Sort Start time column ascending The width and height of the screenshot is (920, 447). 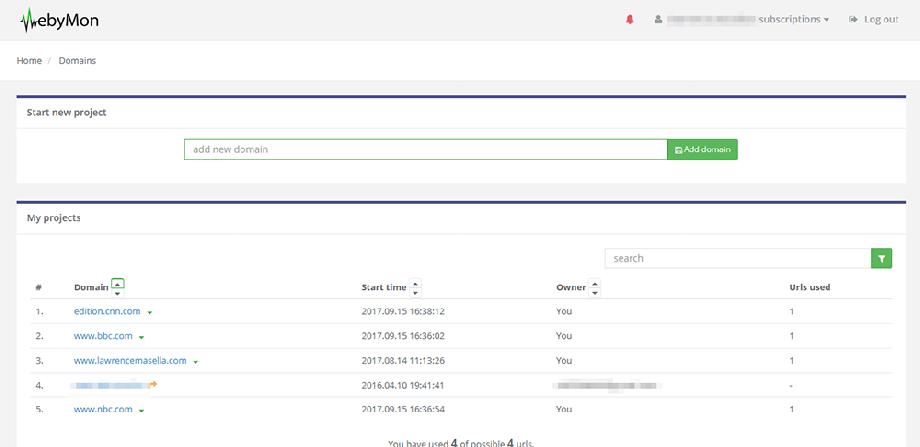[x=415, y=283]
